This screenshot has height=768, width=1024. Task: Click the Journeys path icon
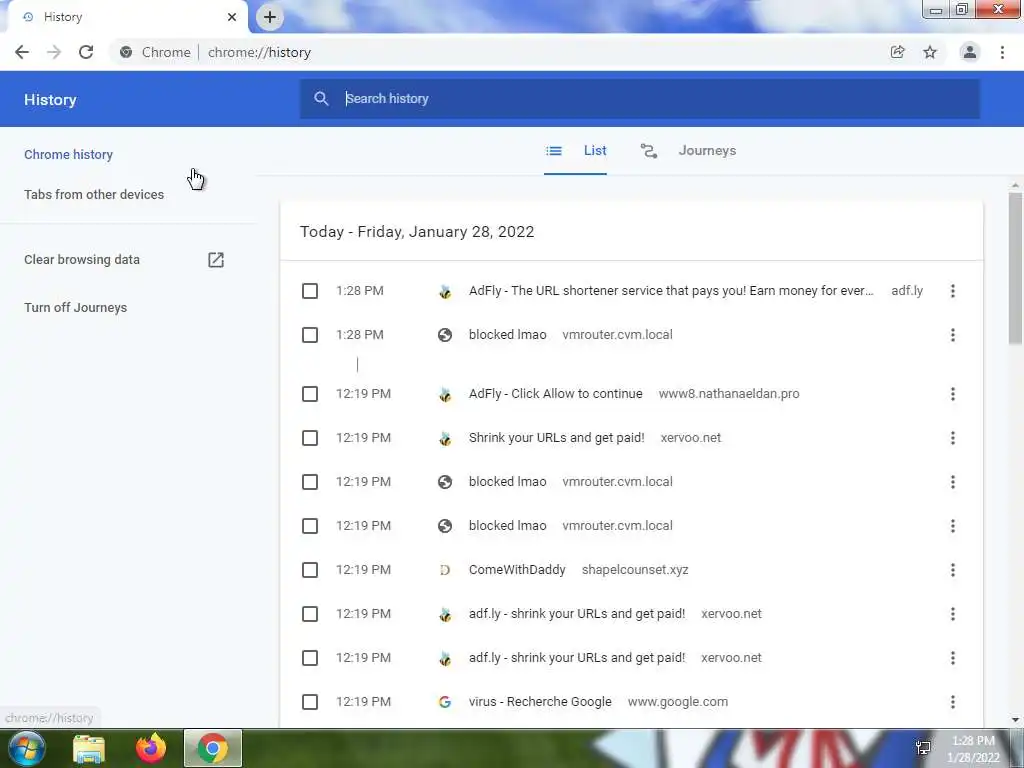(648, 151)
